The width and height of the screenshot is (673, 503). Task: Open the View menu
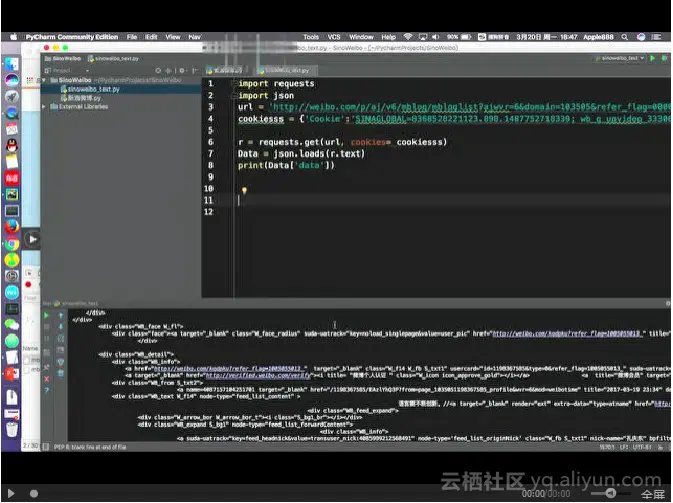[173, 37]
